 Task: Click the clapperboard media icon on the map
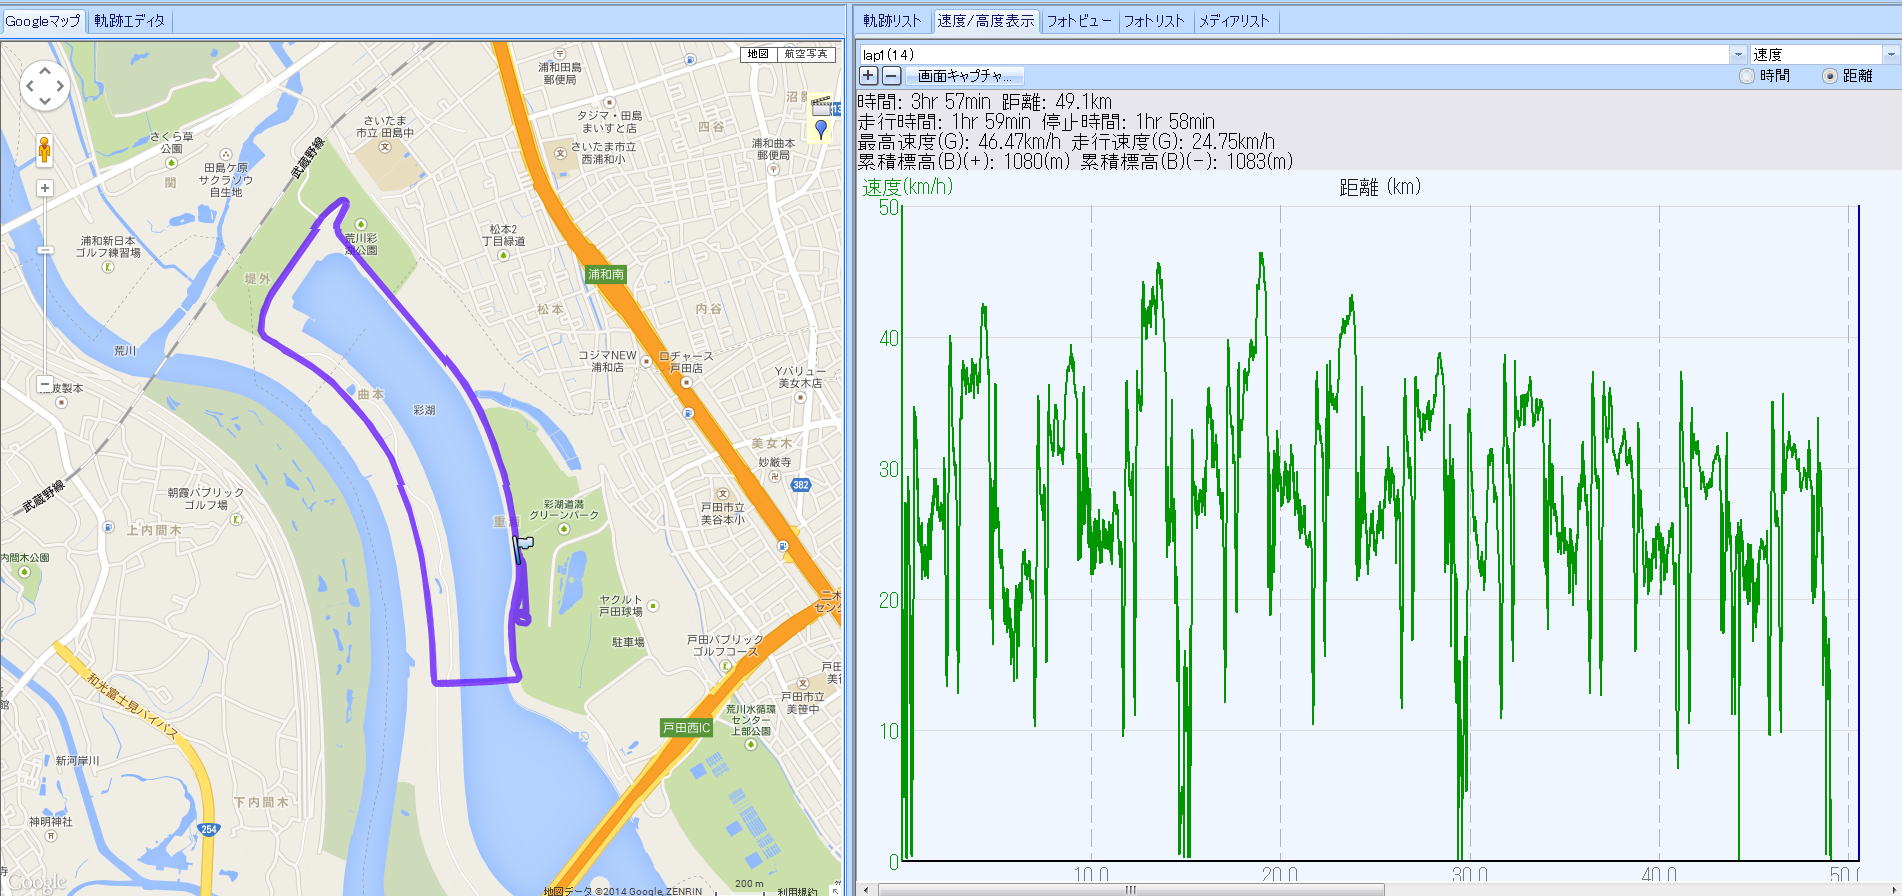[x=821, y=105]
